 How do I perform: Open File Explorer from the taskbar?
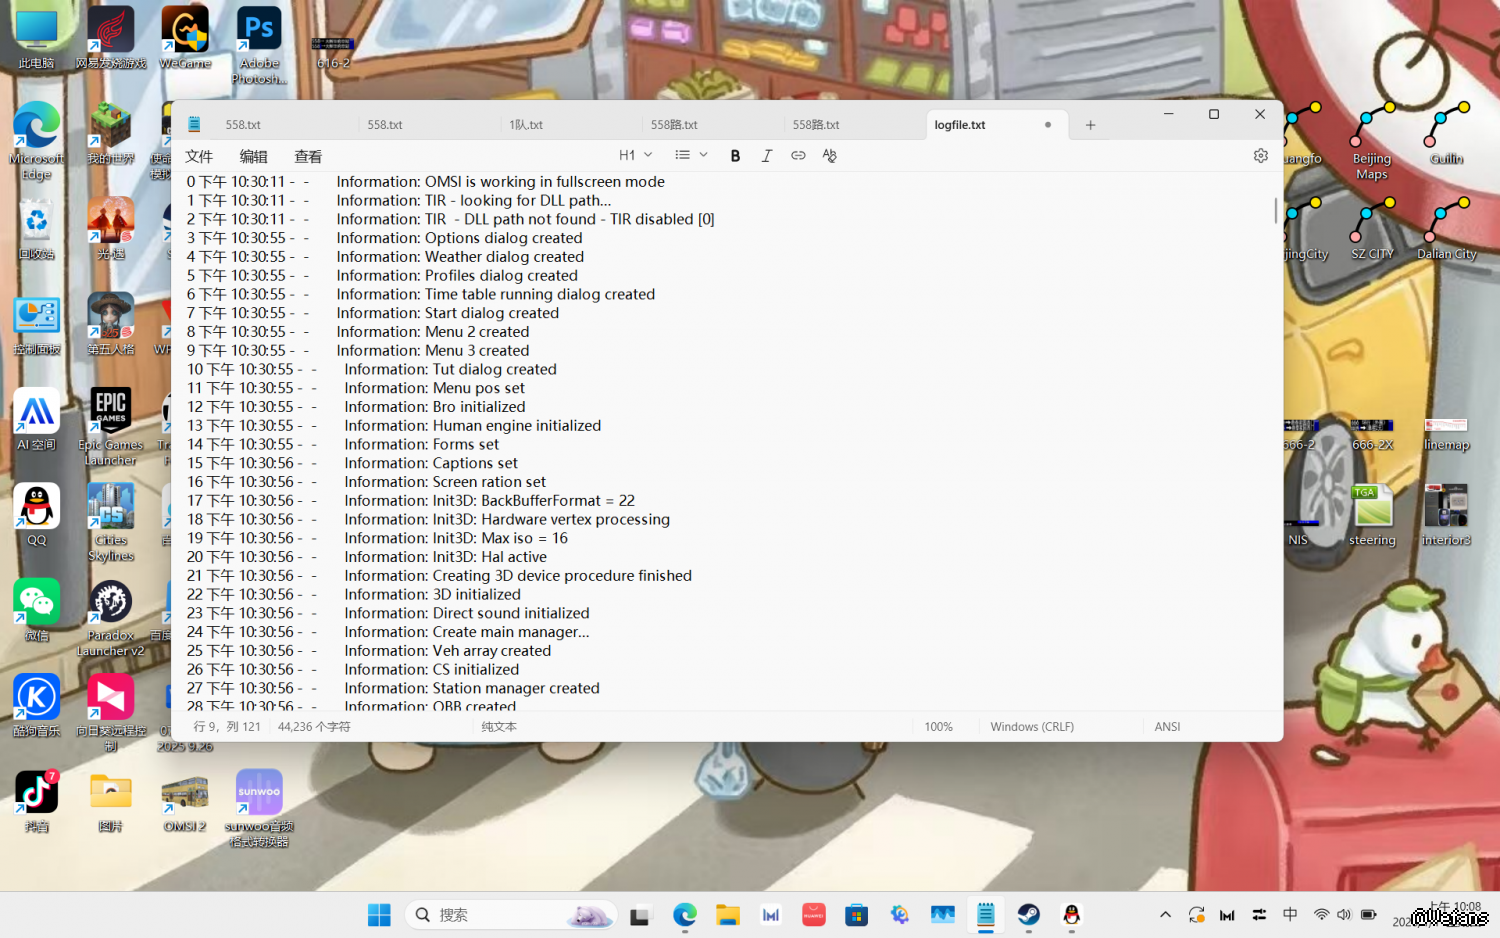pyautogui.click(x=727, y=915)
